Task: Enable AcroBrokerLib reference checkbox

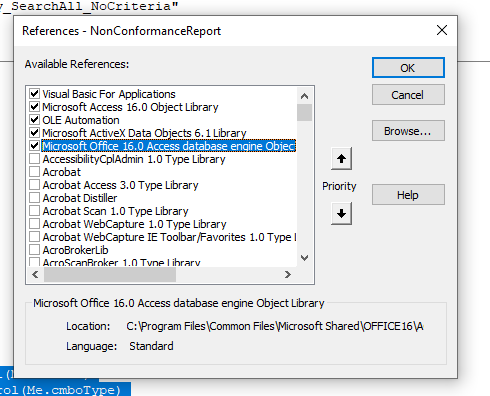Action: [x=35, y=250]
